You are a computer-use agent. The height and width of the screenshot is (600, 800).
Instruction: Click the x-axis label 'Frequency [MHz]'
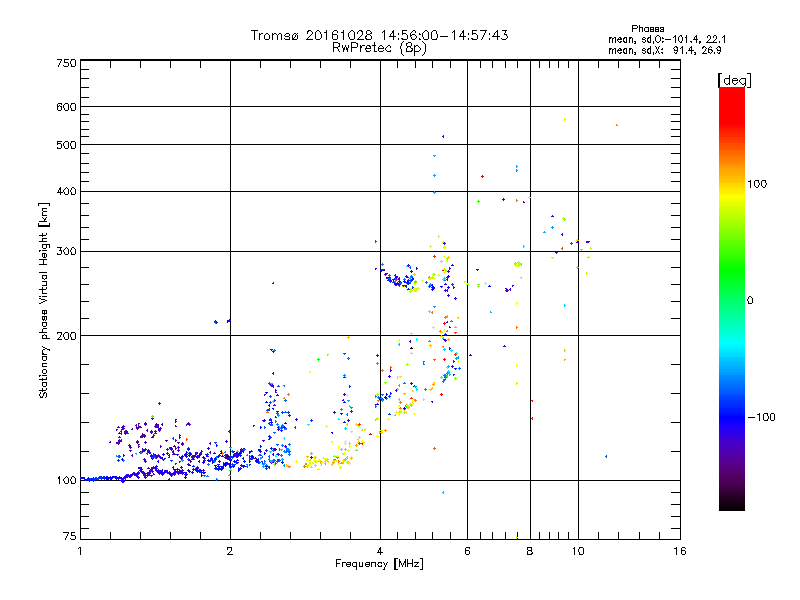click(379, 564)
